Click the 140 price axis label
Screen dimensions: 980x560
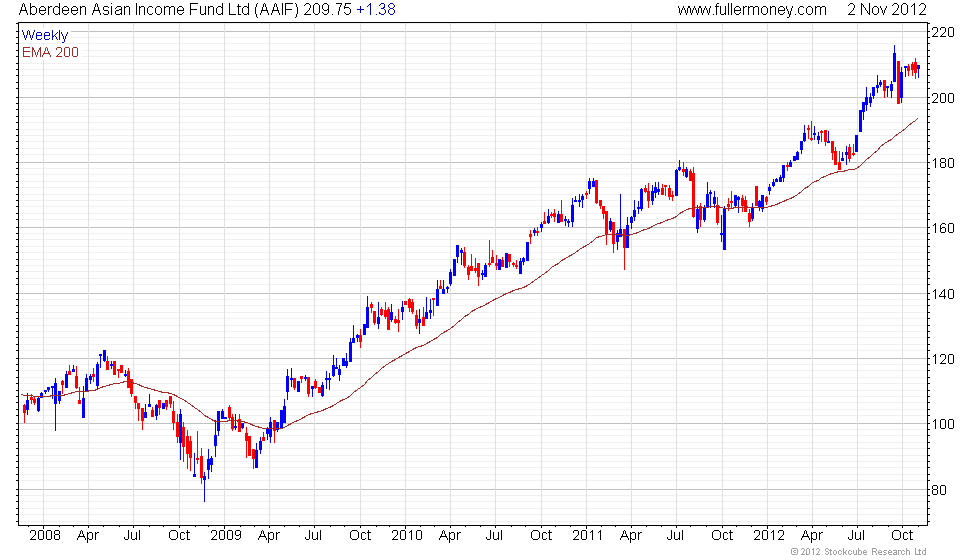point(943,294)
